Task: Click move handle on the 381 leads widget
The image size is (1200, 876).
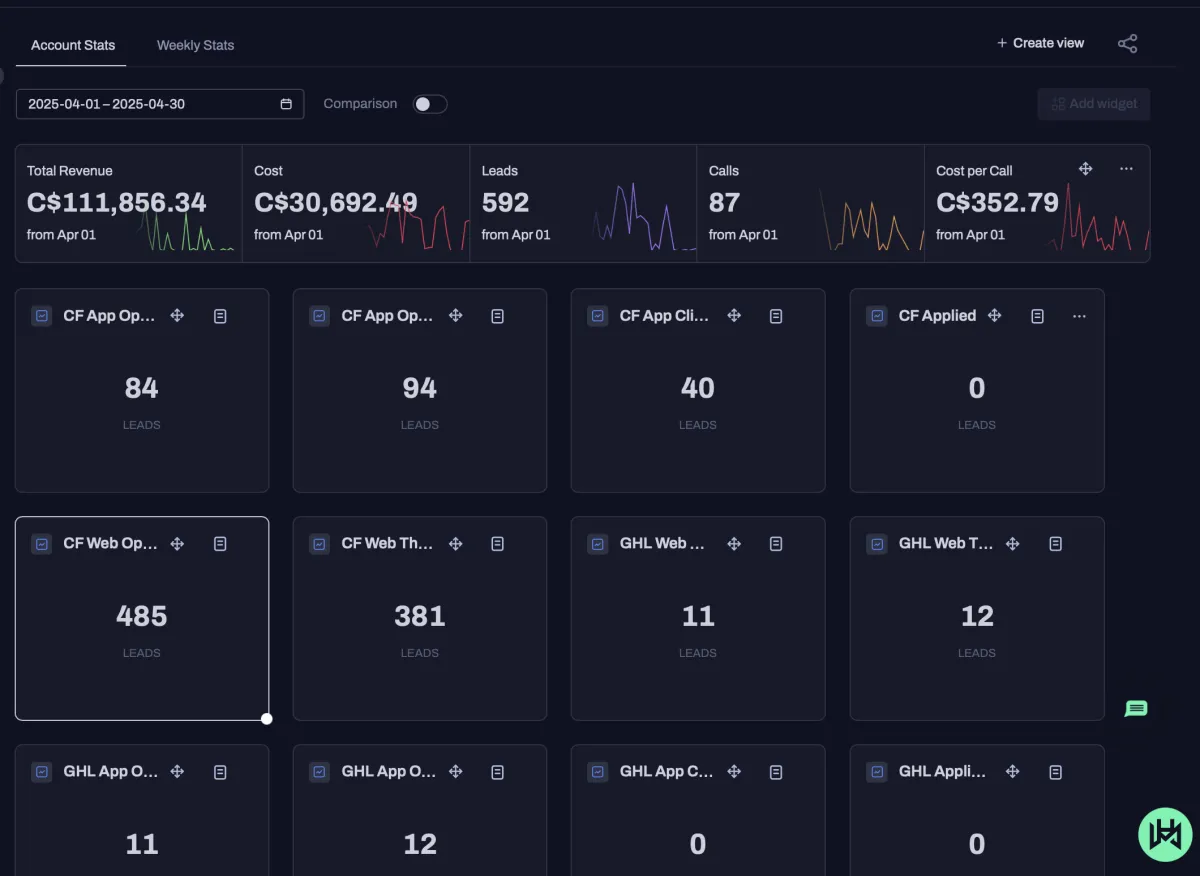Action: coord(455,544)
